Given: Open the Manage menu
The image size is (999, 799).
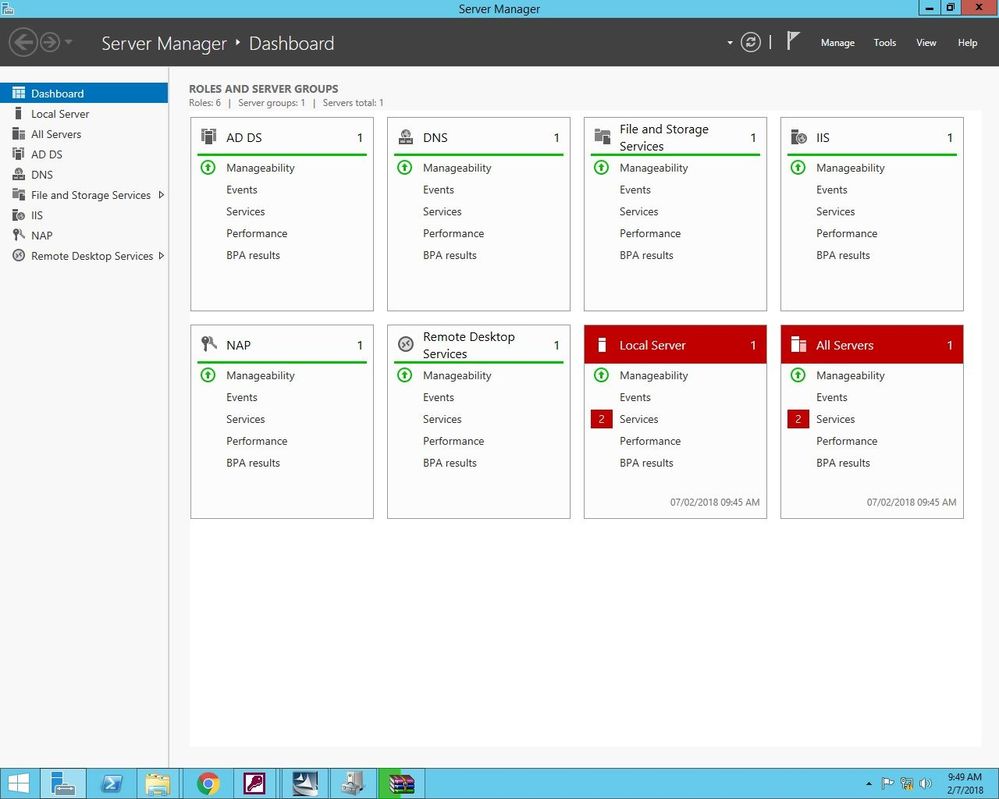Looking at the screenshot, I should pos(837,43).
